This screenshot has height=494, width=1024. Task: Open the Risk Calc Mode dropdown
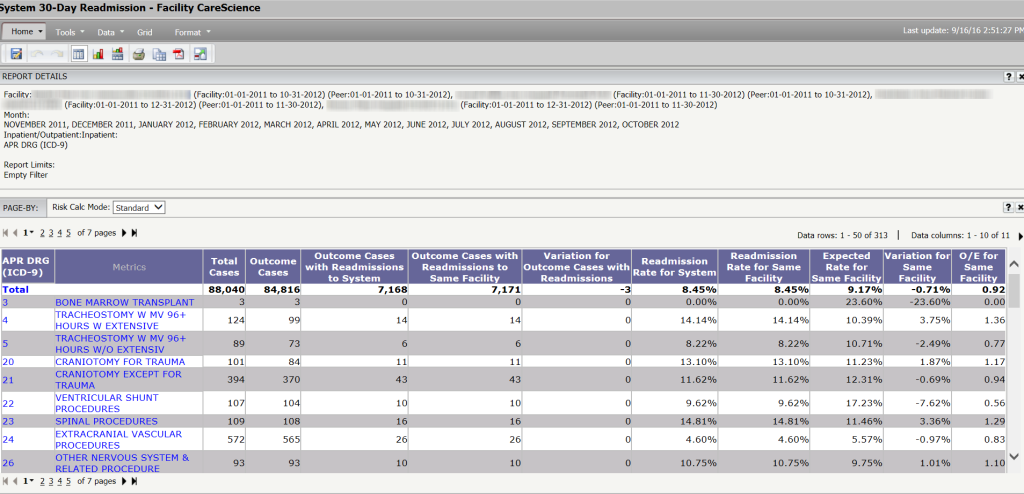coord(138,207)
